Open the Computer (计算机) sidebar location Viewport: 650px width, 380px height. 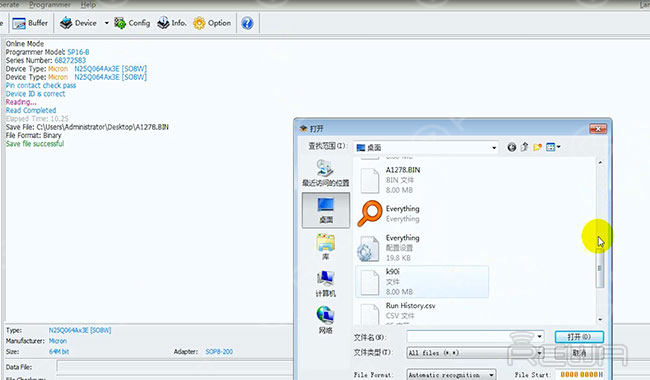point(325,284)
